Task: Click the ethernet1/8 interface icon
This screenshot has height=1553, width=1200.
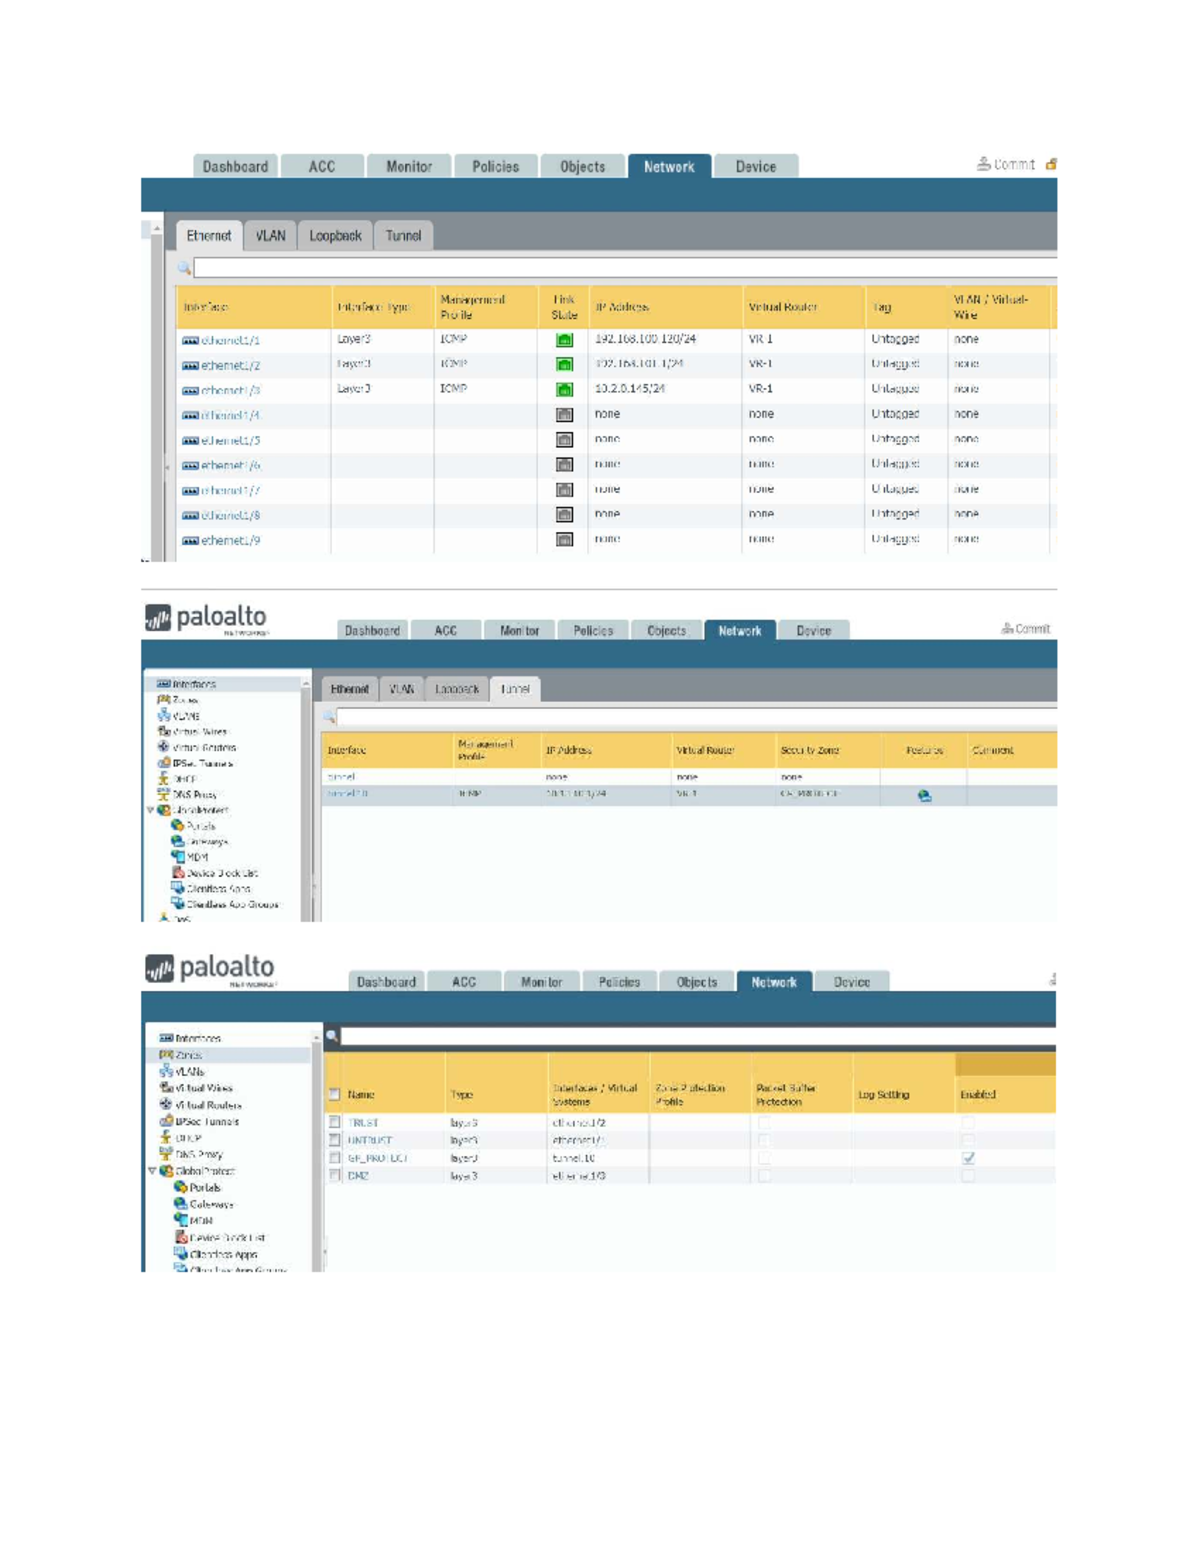Action: coord(190,516)
